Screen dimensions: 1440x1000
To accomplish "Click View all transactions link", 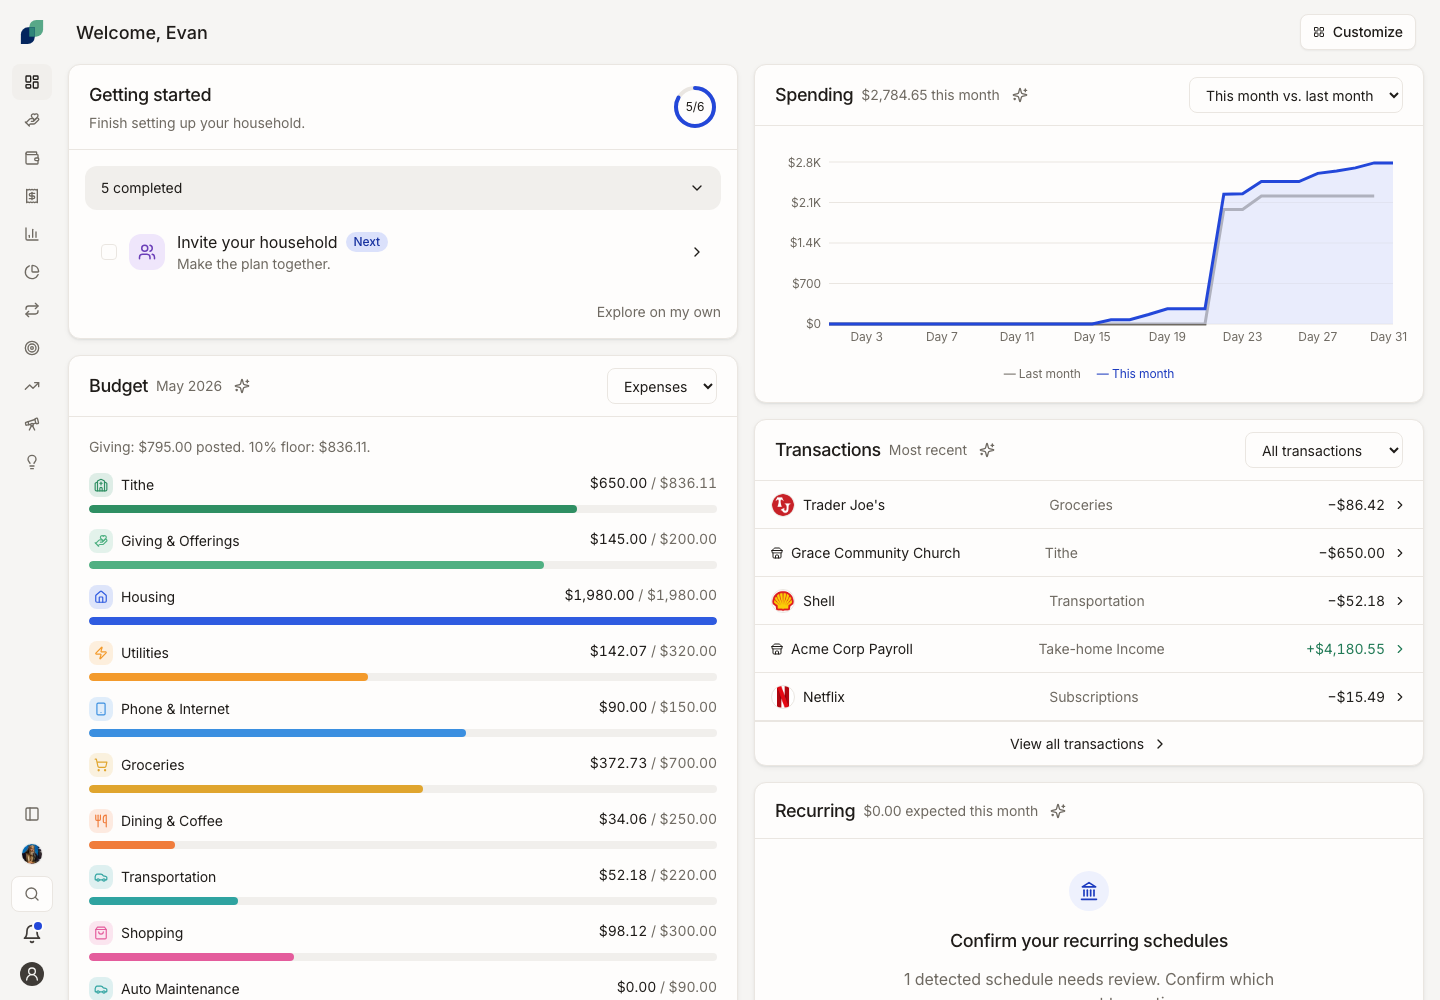I will (x=1088, y=744).
